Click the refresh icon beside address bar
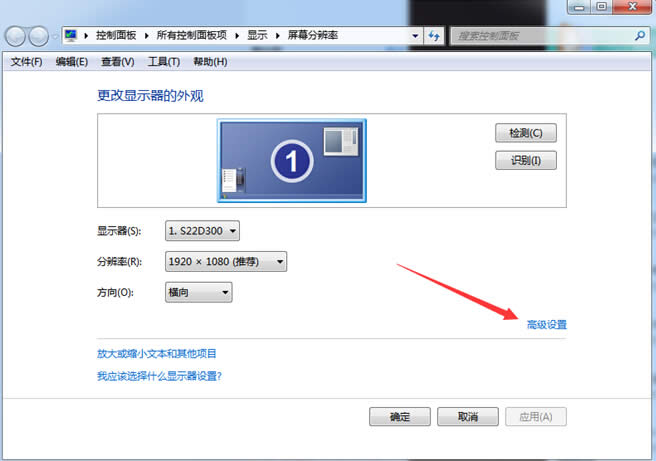Image resolution: width=656 pixels, height=461 pixels. (x=434, y=36)
